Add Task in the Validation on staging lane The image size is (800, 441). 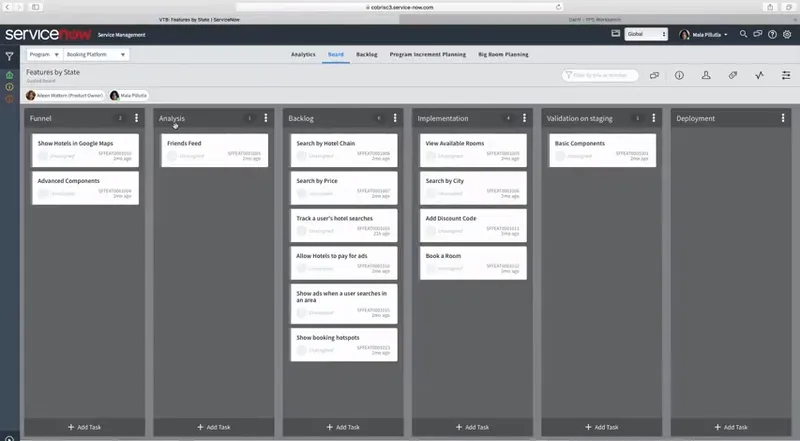602,427
